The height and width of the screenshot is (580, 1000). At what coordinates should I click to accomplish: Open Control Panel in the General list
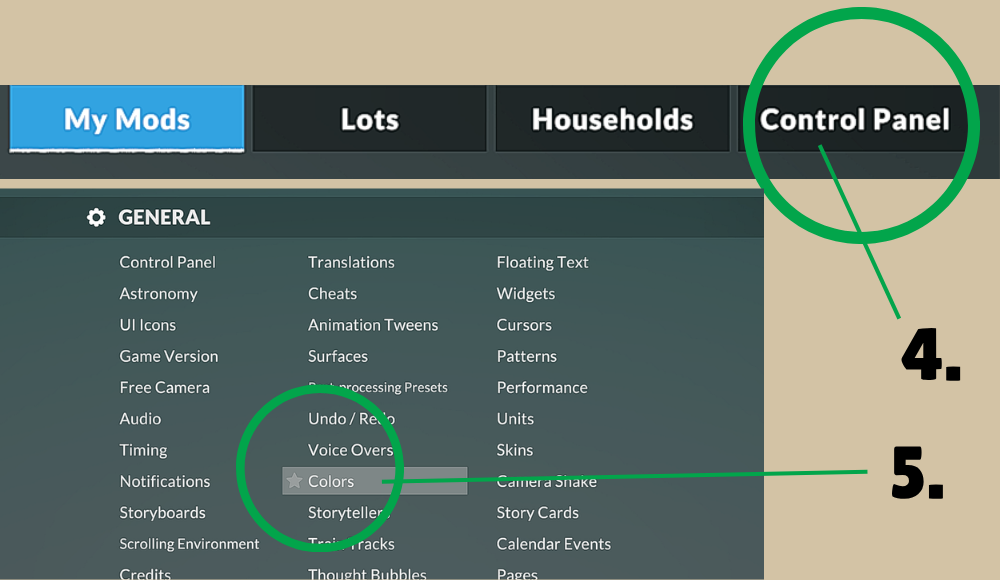[x=168, y=262]
